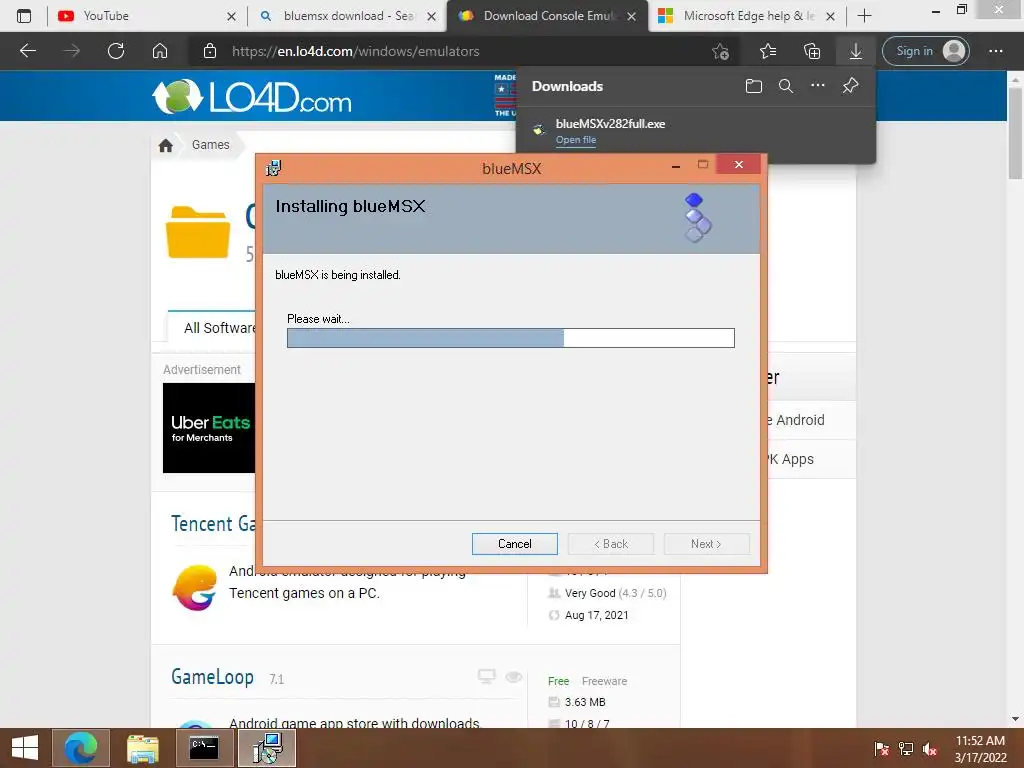
Task: Open the tab actions menu
Action: pos(24,16)
